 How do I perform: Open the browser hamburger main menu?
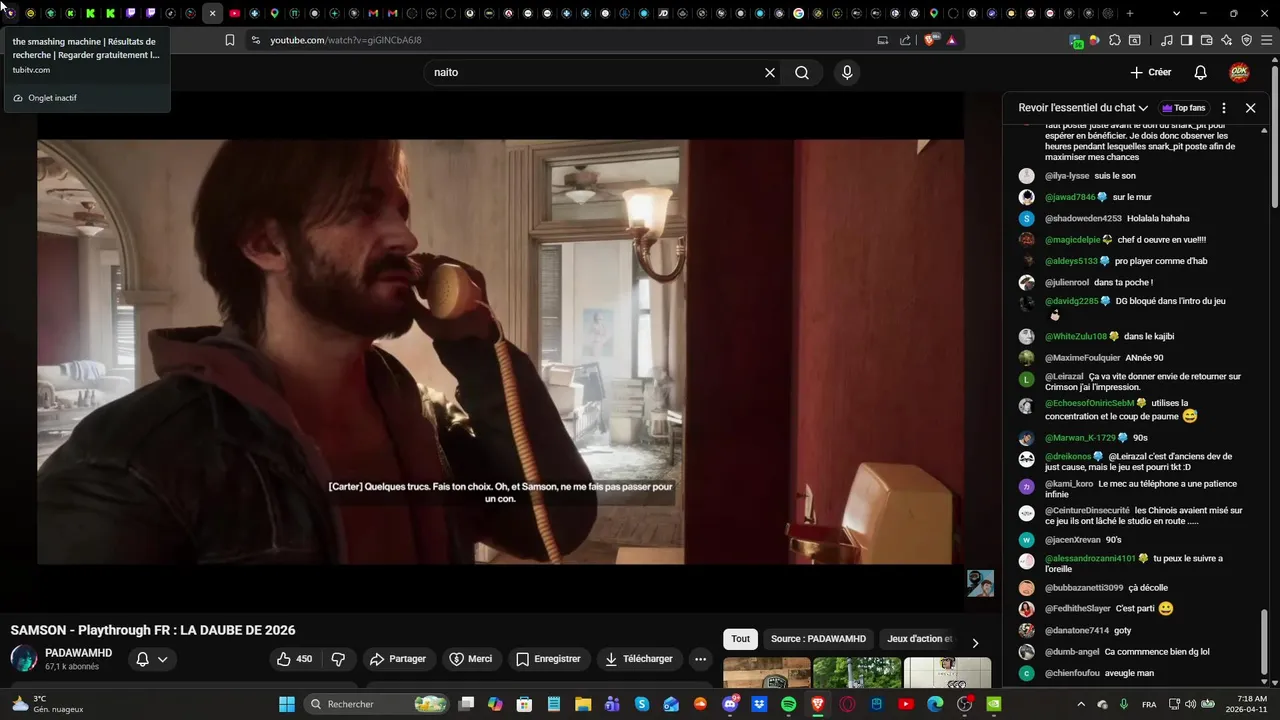tap(1265, 40)
